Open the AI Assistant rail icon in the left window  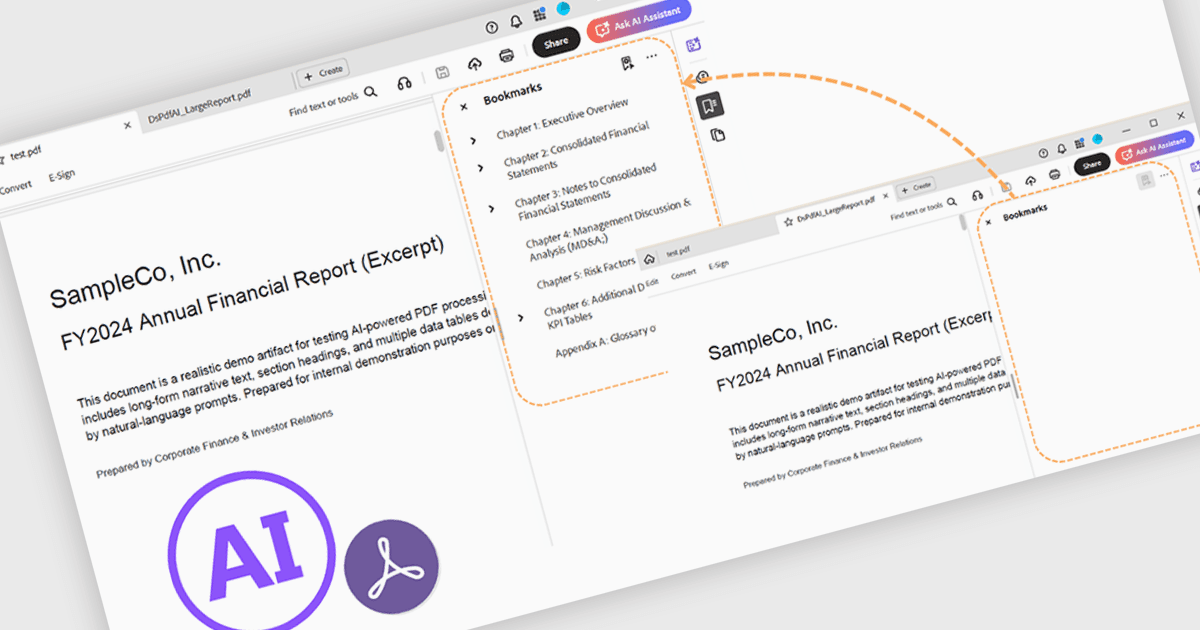point(693,44)
